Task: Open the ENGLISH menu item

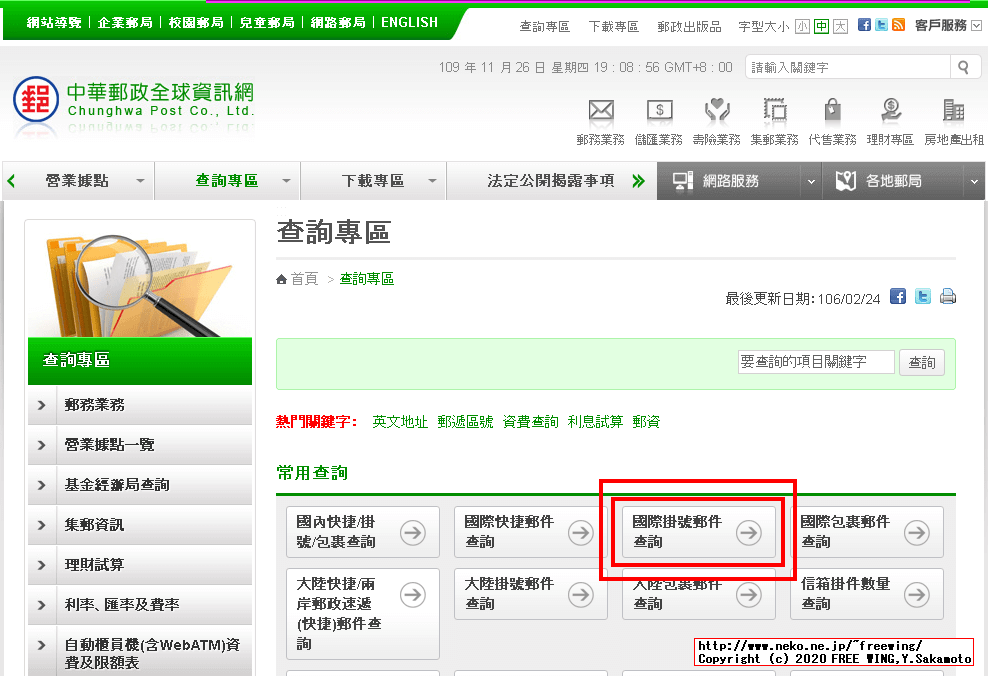Action: (409, 22)
